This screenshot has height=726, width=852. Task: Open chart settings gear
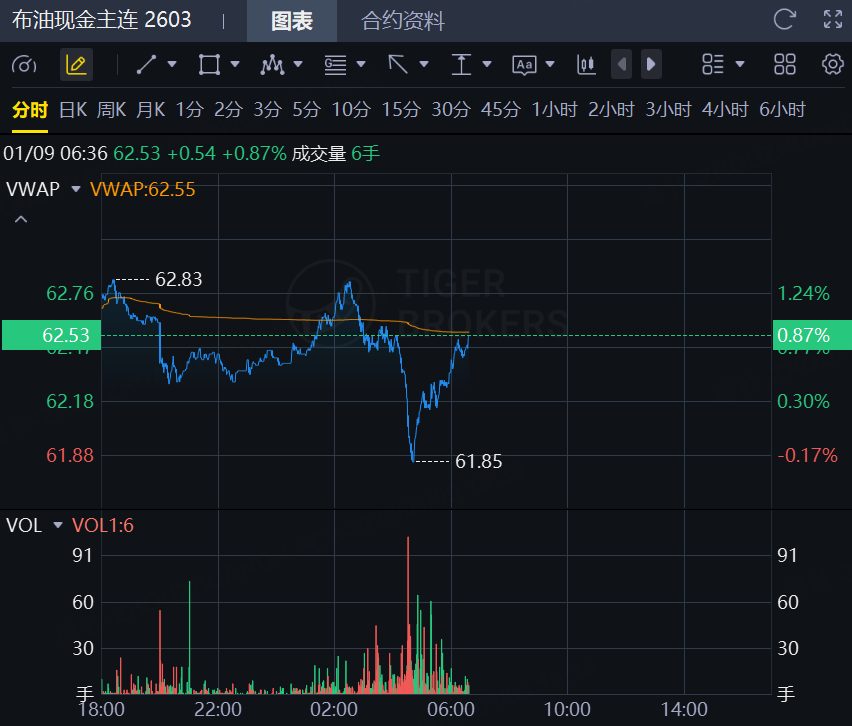tap(832, 65)
